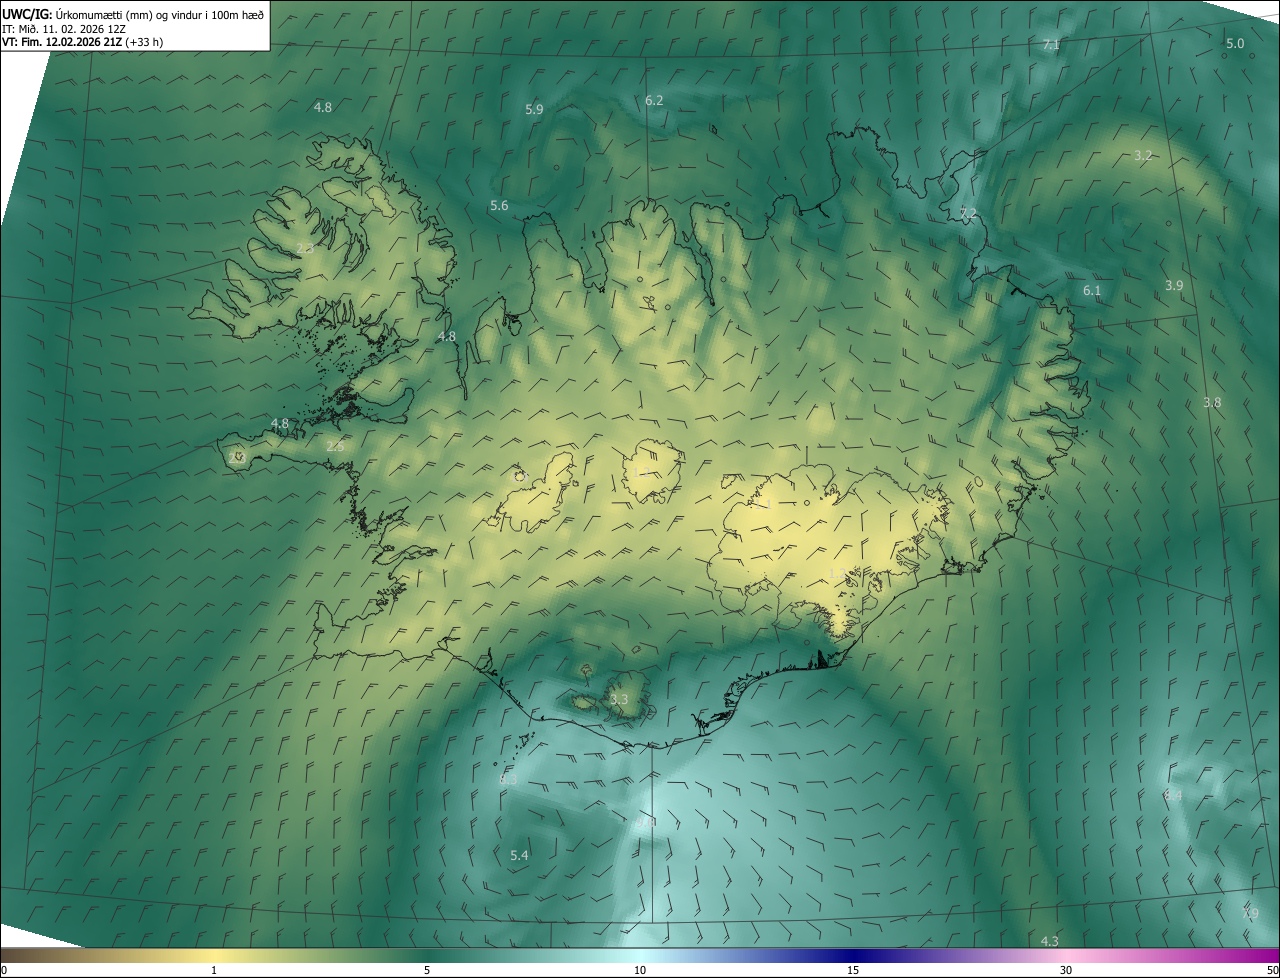Viewport: 1280px width, 978px height.
Task: Click the "50" tick on the color scale
Action: click(x=1272, y=970)
